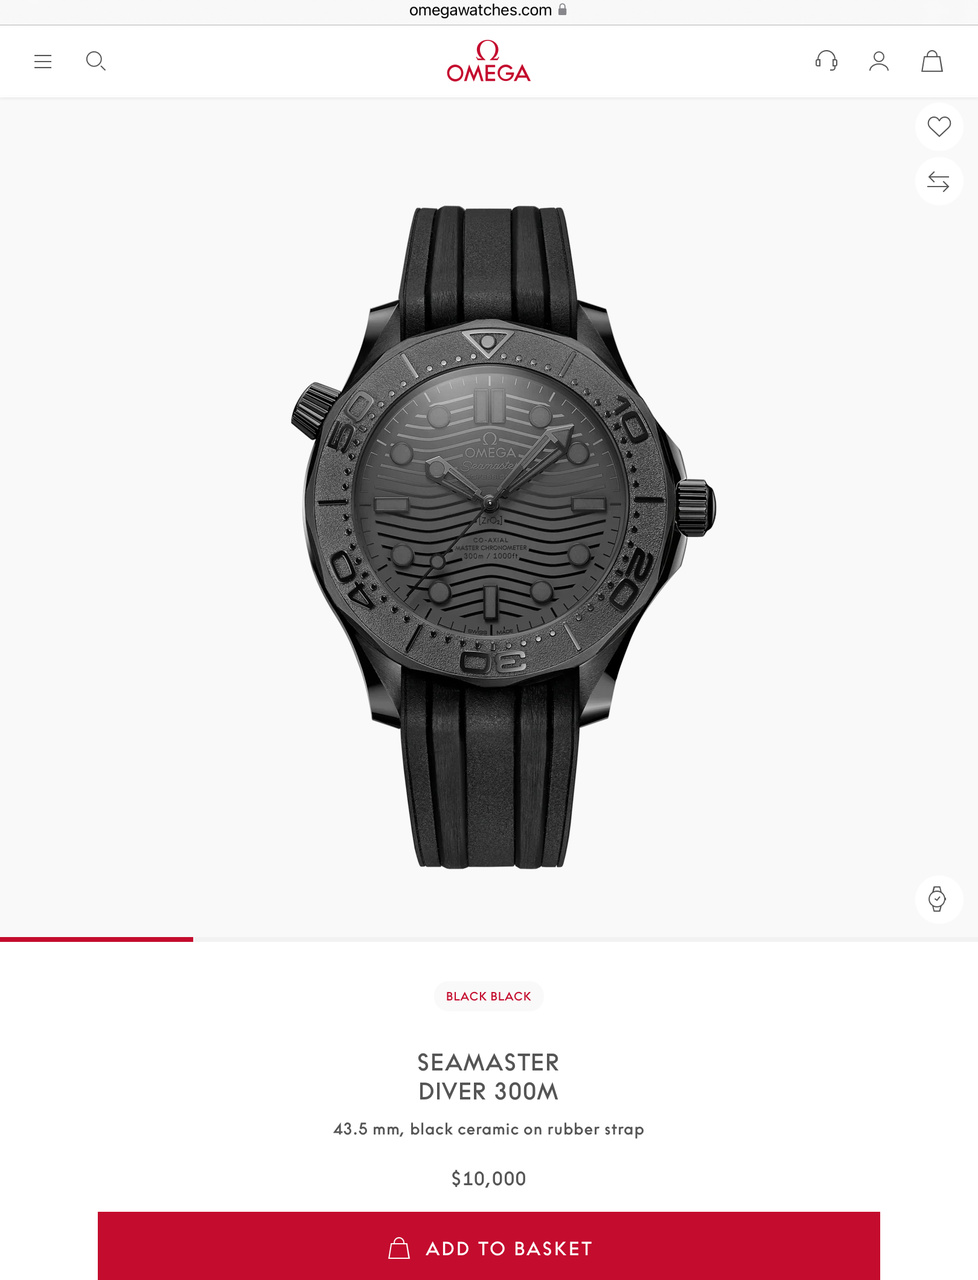Add watch to wishlist heart
Viewport: 978px width, 1280px height.
pos(939,127)
